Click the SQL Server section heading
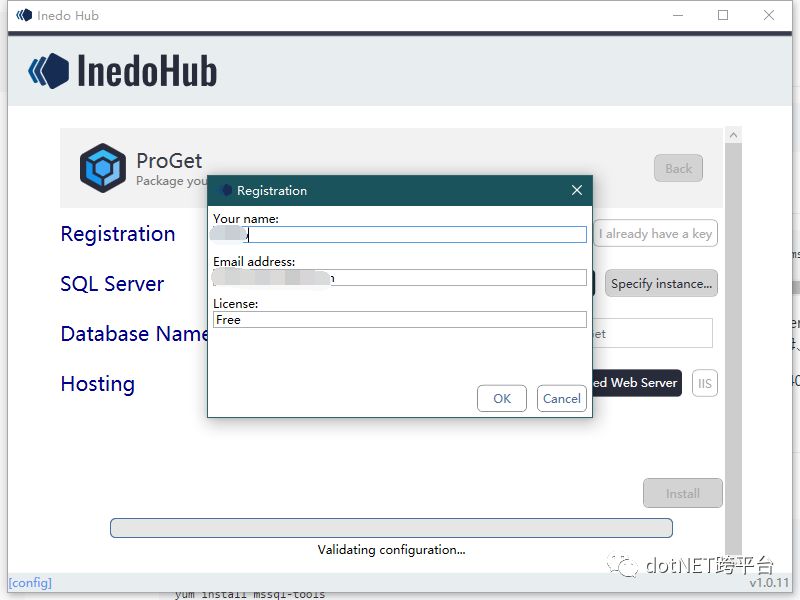Image resolution: width=800 pixels, height=600 pixels. point(112,284)
